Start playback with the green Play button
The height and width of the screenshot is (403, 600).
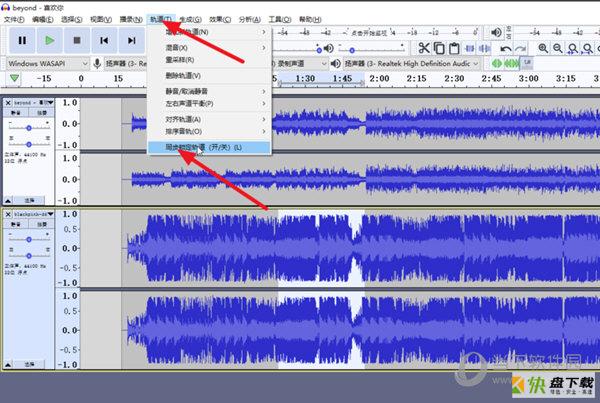click(49, 40)
